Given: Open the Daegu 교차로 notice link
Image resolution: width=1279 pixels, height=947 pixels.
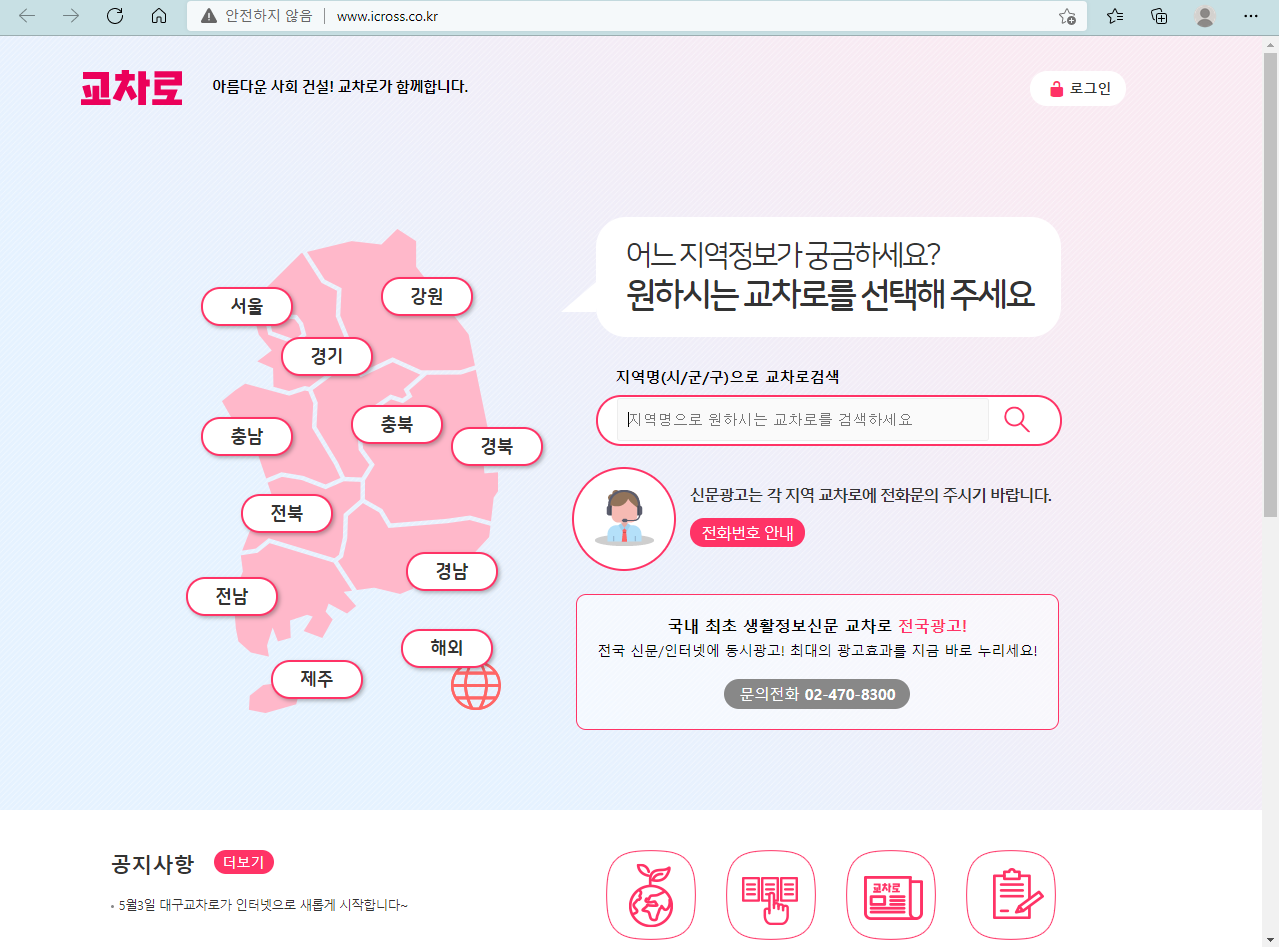Looking at the screenshot, I should (x=263, y=905).
